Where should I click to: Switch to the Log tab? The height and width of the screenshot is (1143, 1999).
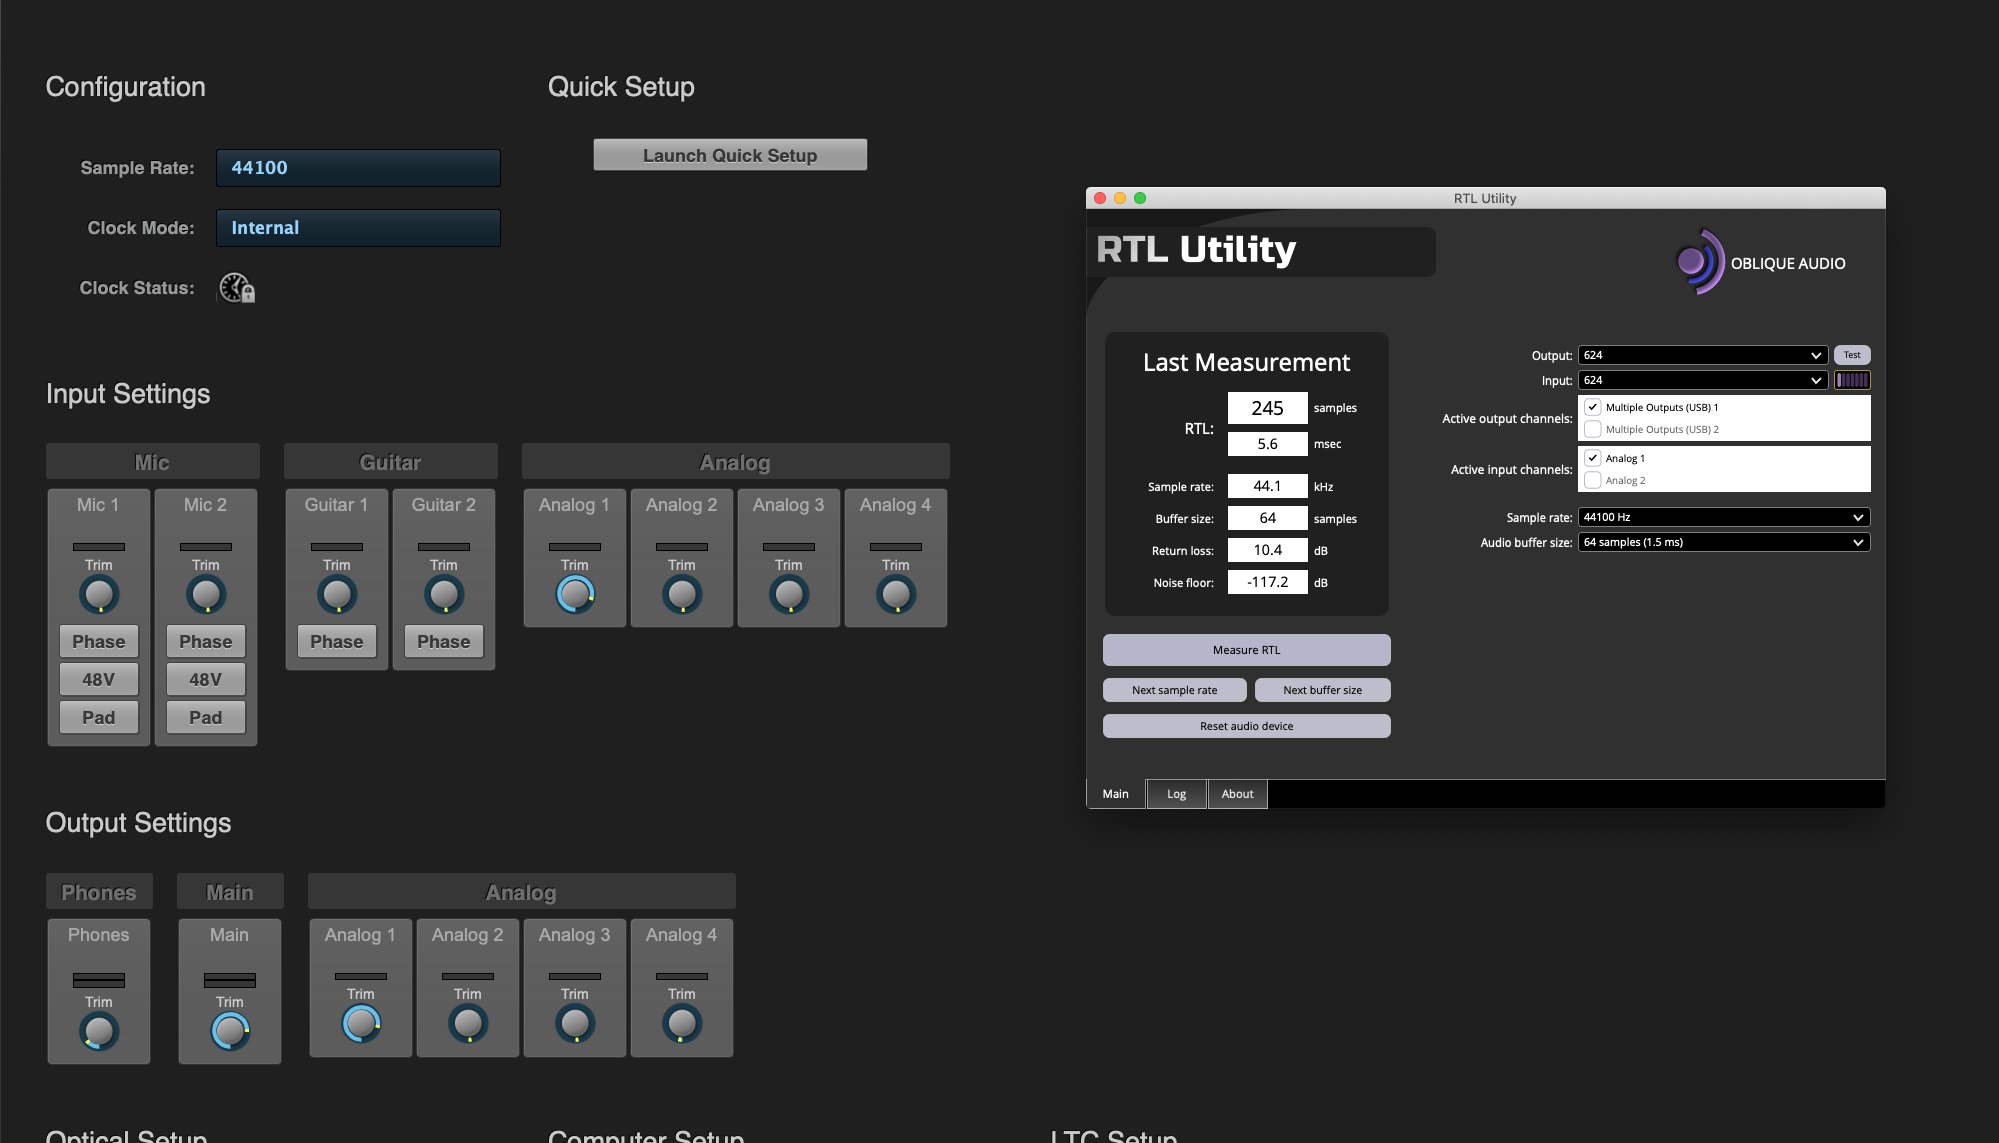[1176, 794]
